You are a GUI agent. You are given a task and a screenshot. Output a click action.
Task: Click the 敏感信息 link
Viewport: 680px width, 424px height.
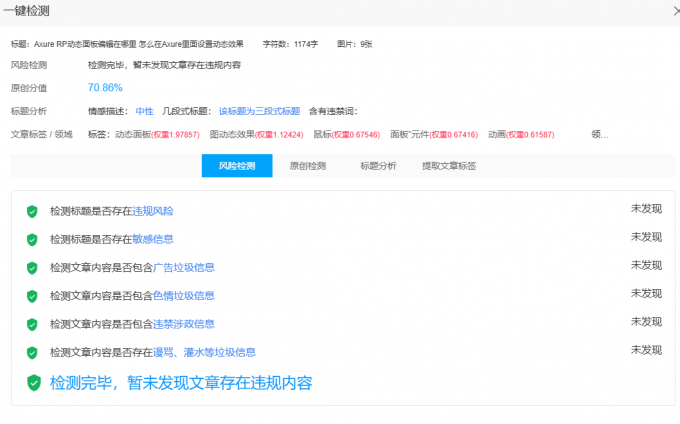pyautogui.click(x=153, y=239)
